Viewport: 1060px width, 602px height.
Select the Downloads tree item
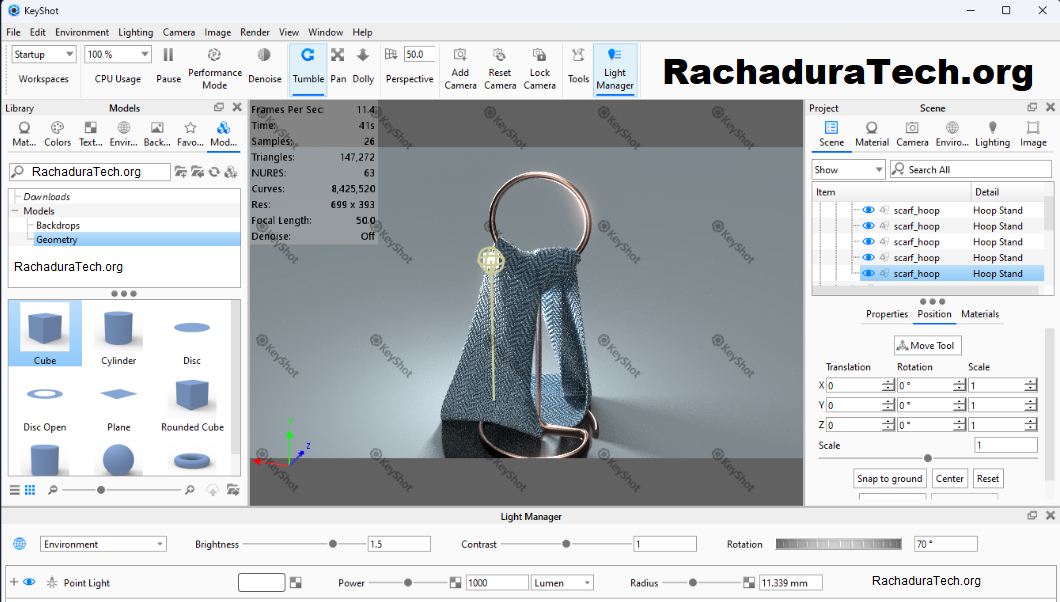click(x=46, y=197)
